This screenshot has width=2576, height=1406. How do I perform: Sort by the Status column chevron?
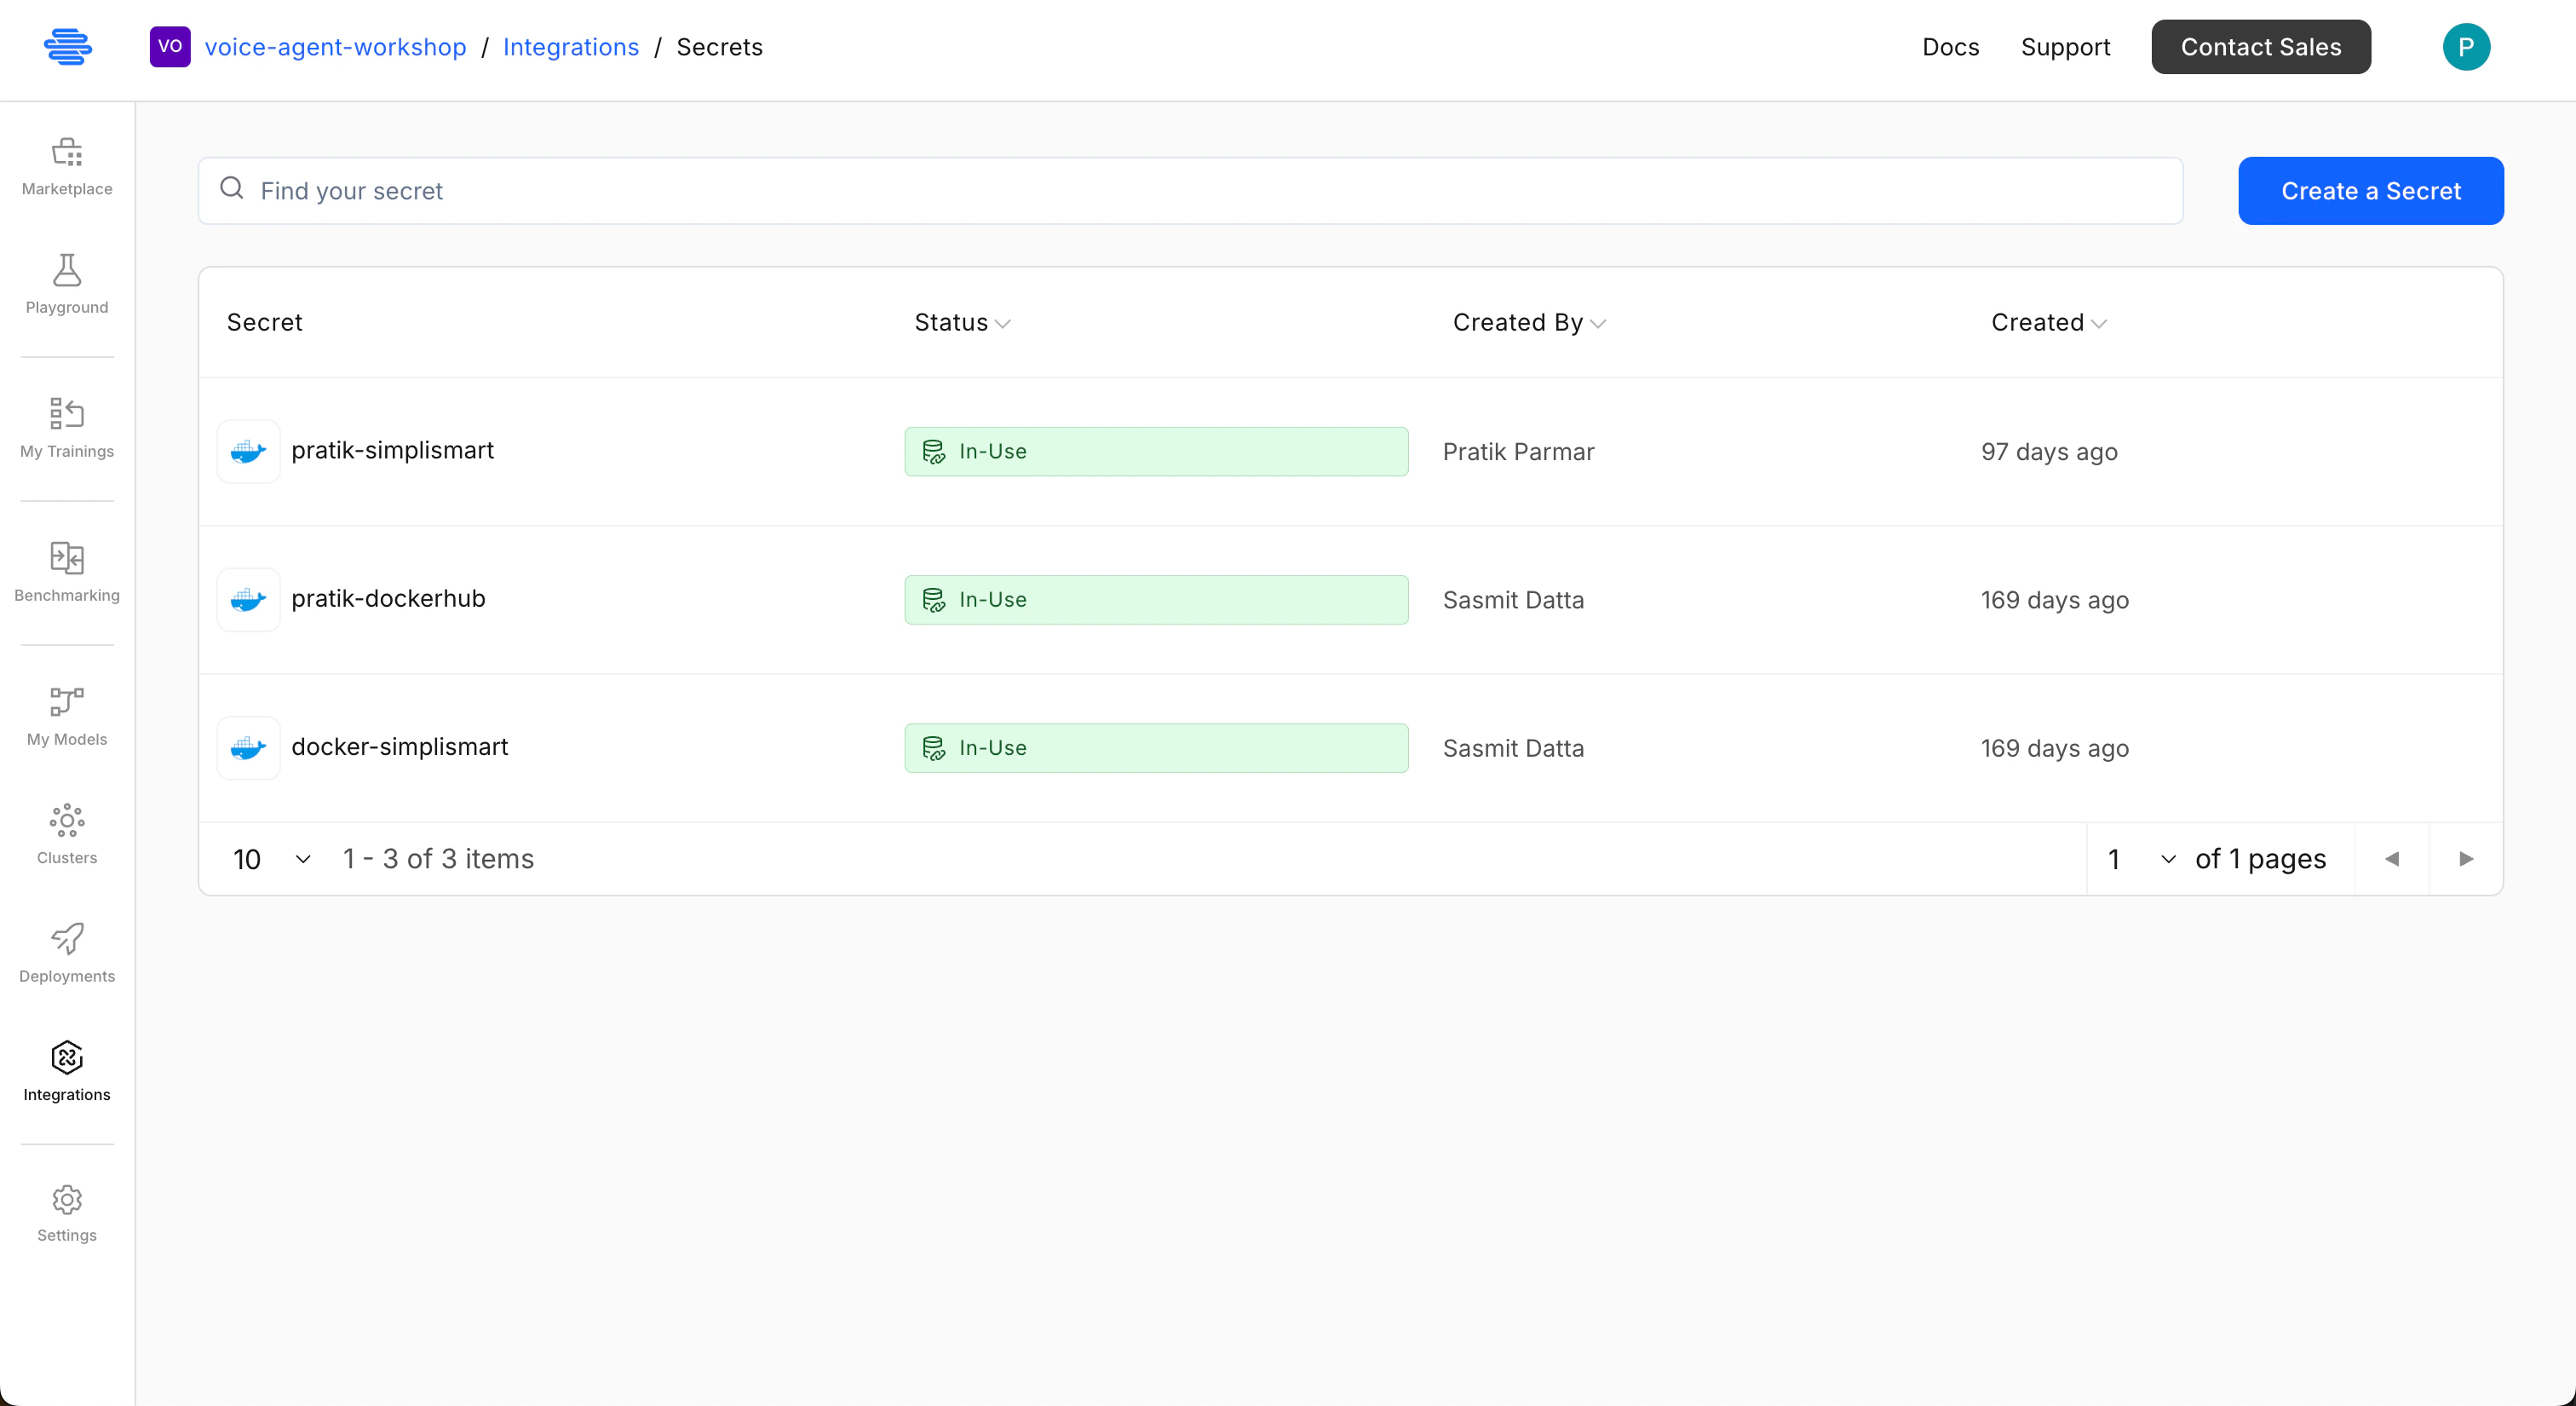(1003, 324)
